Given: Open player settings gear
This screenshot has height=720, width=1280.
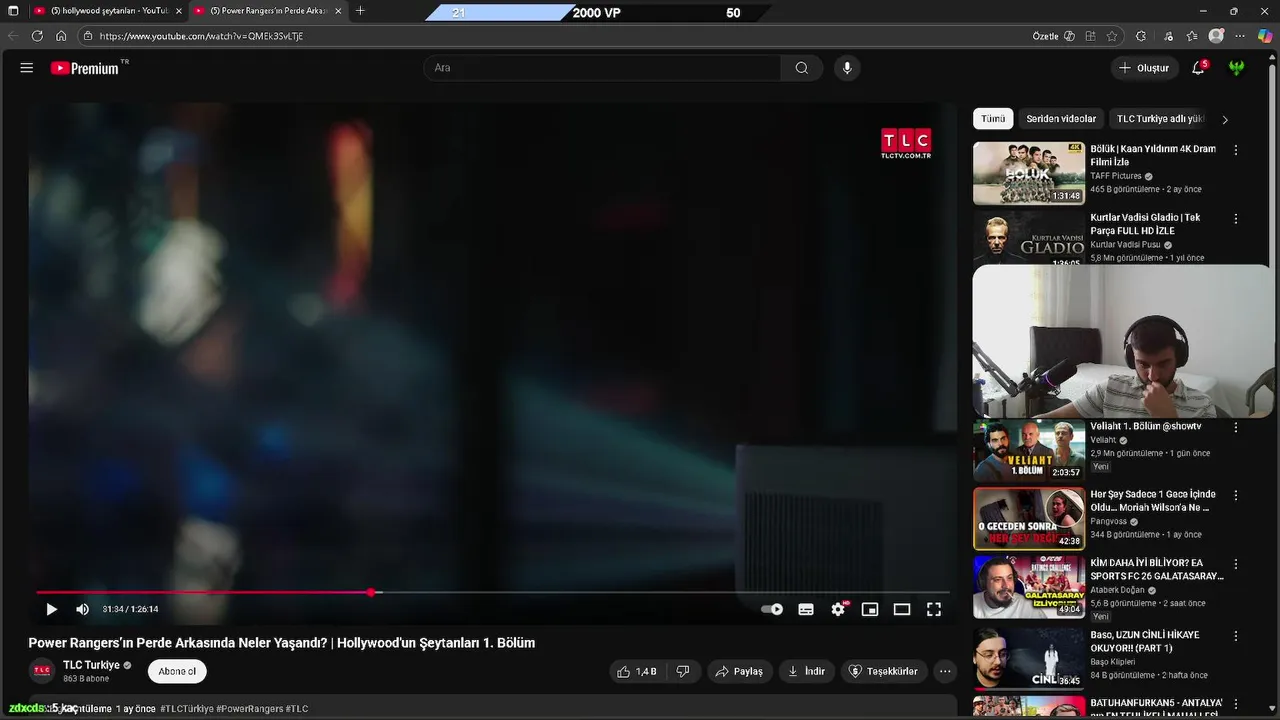Looking at the screenshot, I should pos(838,609).
